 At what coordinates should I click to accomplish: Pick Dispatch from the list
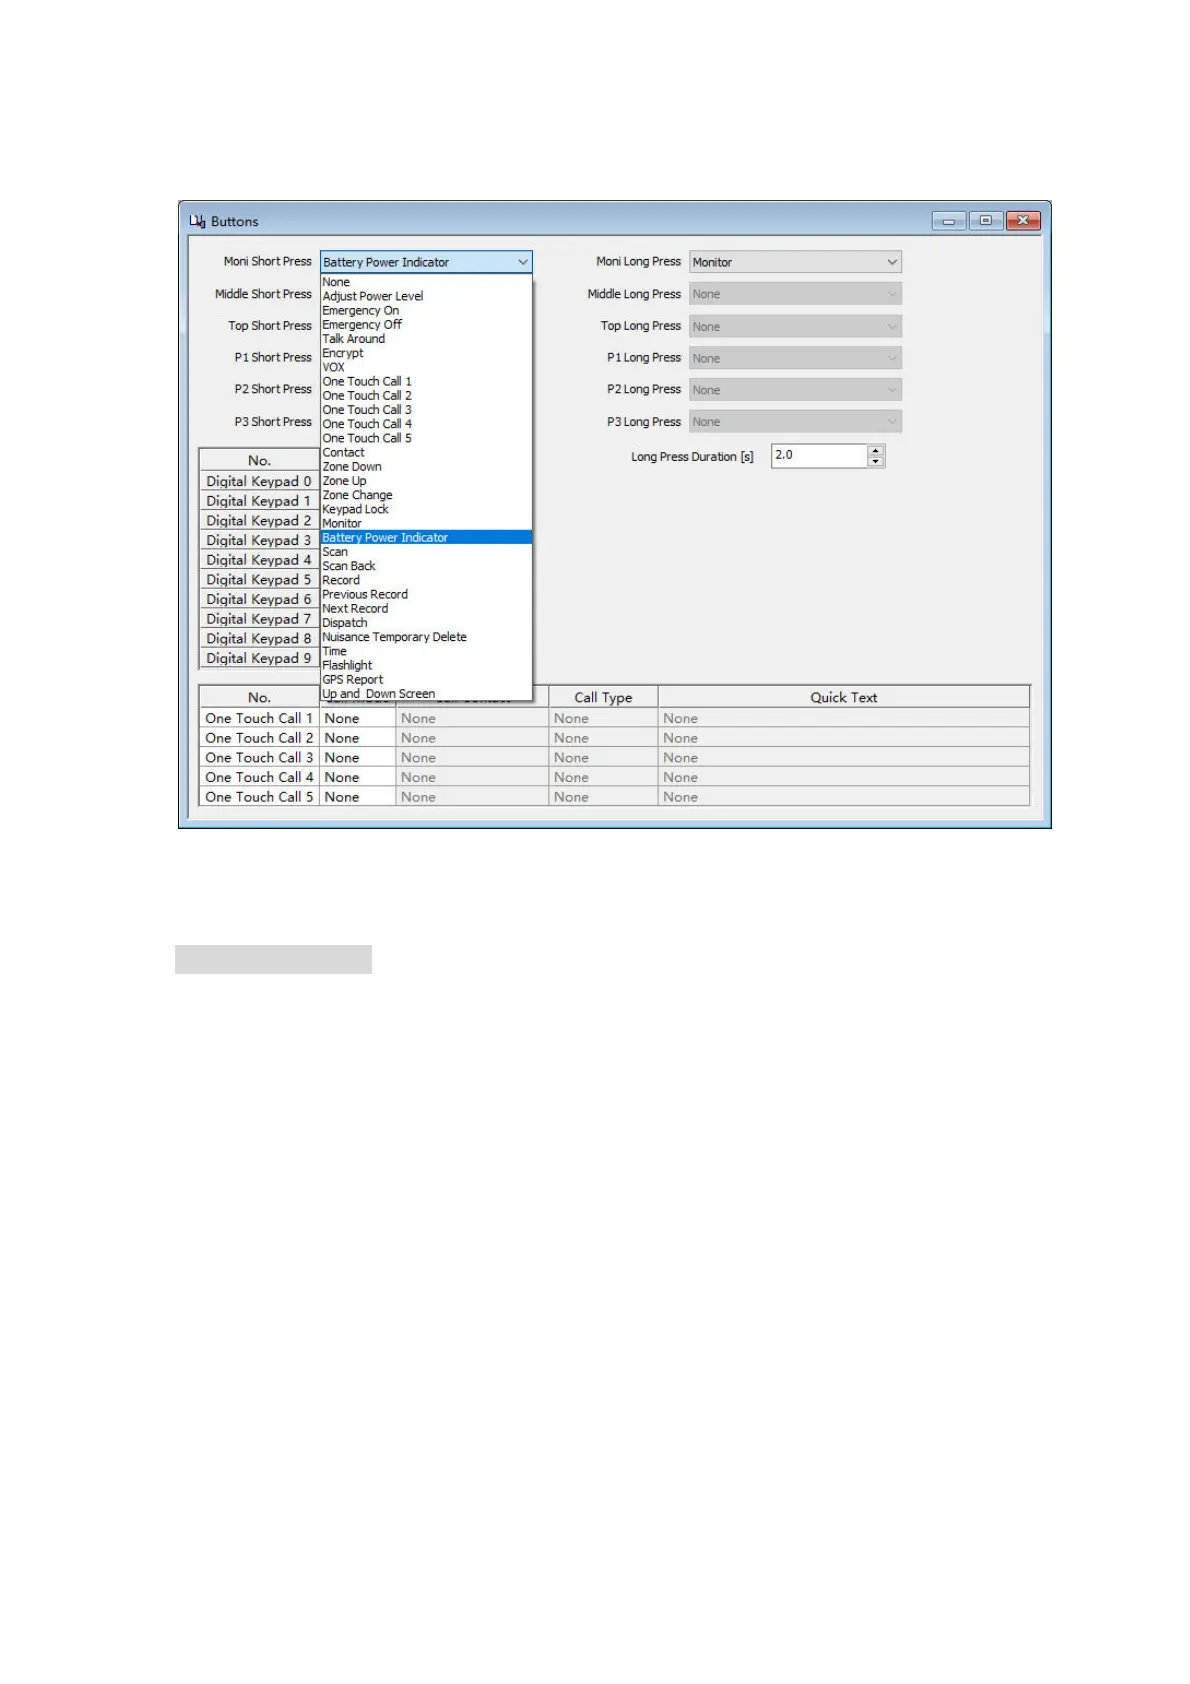pos(426,623)
